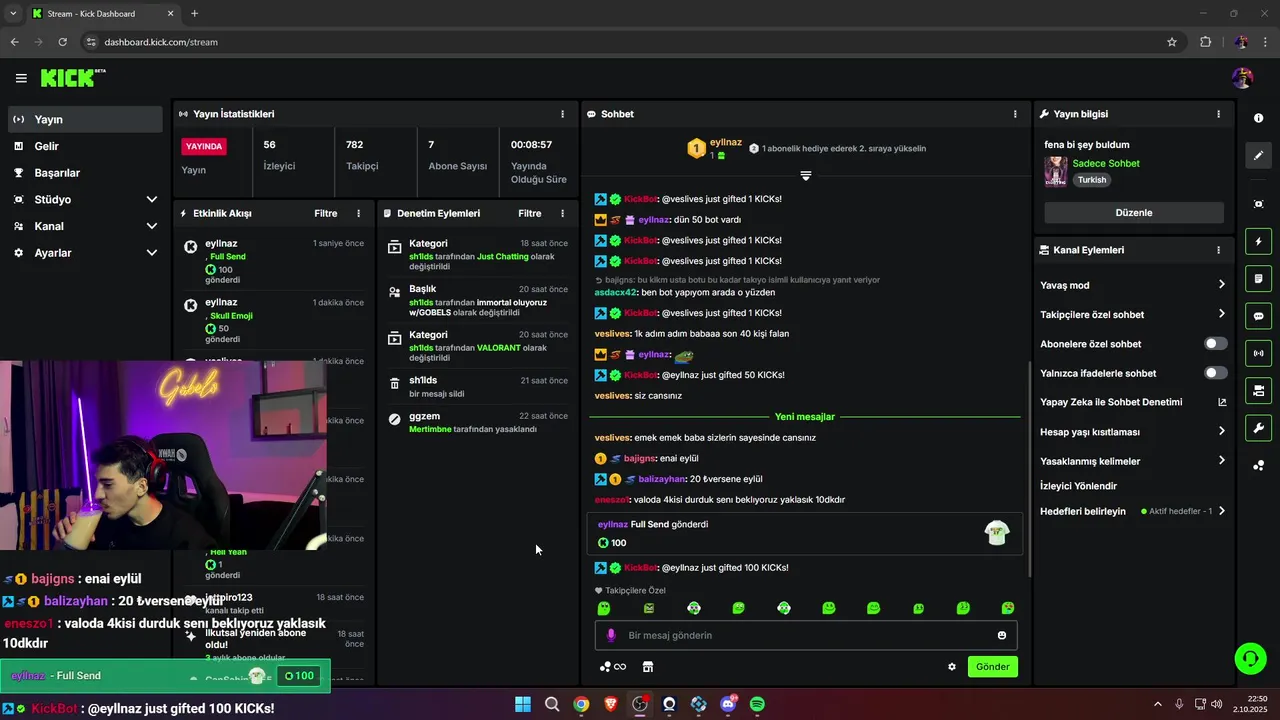Select the pencil edit icon in right sidebar
The width and height of the screenshot is (1280, 720).
coord(1258,156)
